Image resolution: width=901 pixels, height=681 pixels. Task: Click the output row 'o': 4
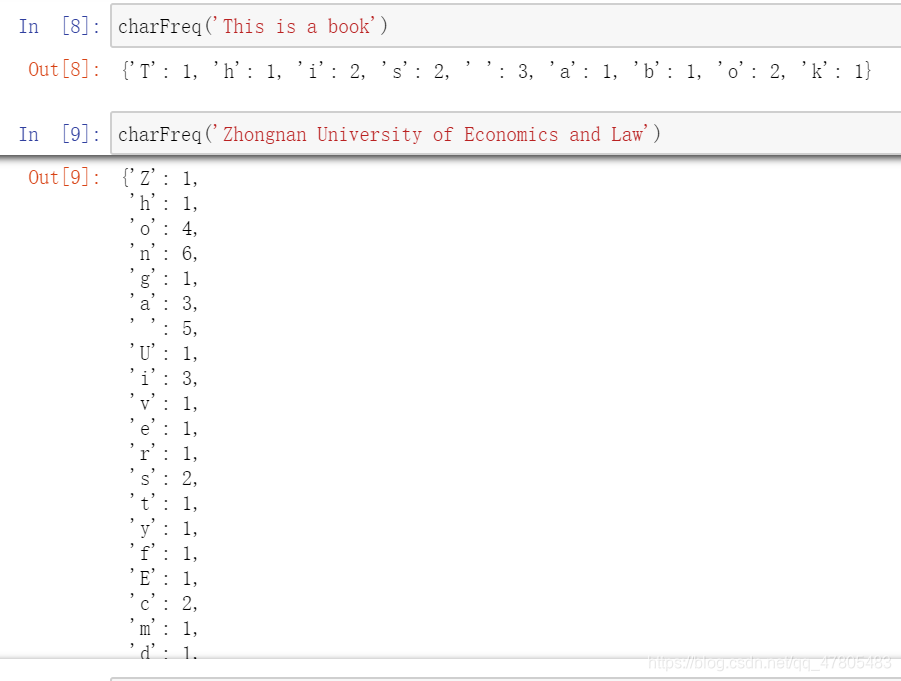click(163, 229)
